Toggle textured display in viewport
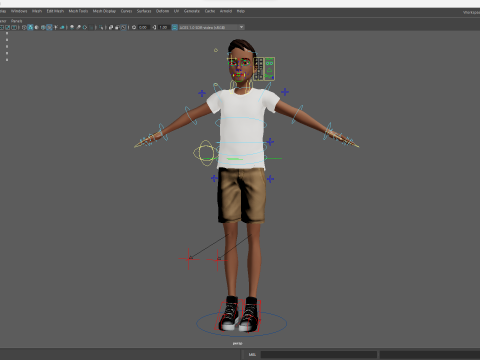The image size is (480, 360). click(49, 27)
